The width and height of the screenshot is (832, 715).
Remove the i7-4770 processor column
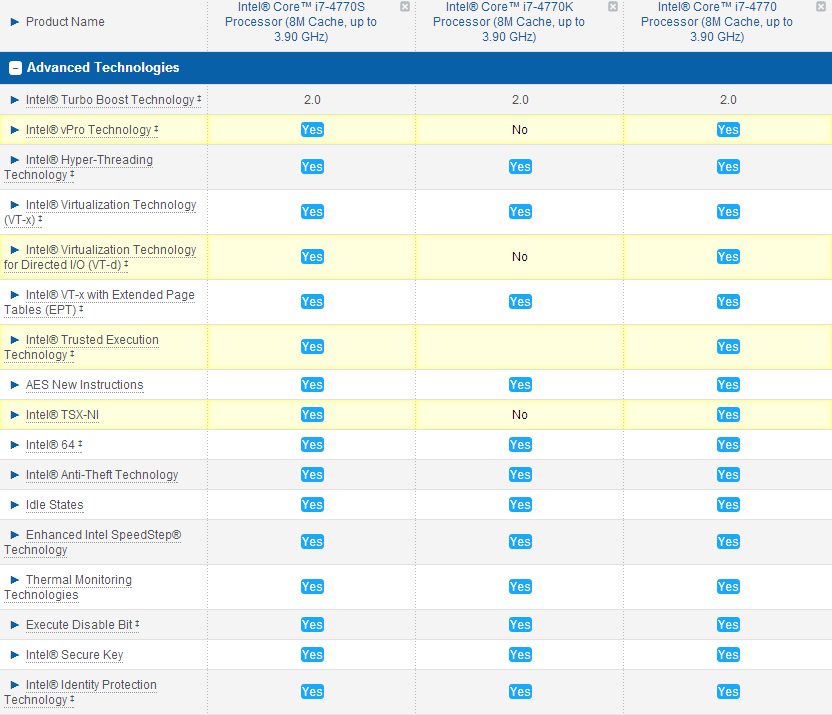(820, 6)
